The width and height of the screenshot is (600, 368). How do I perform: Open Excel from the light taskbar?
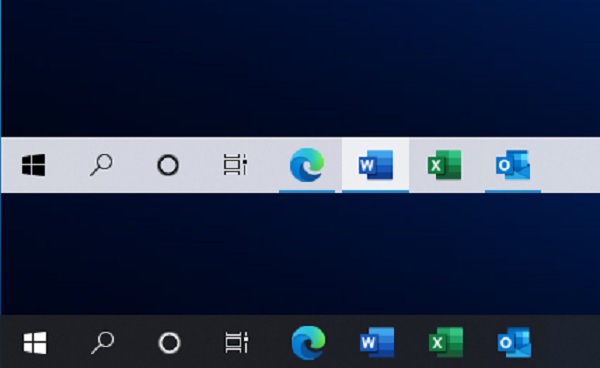[444, 165]
